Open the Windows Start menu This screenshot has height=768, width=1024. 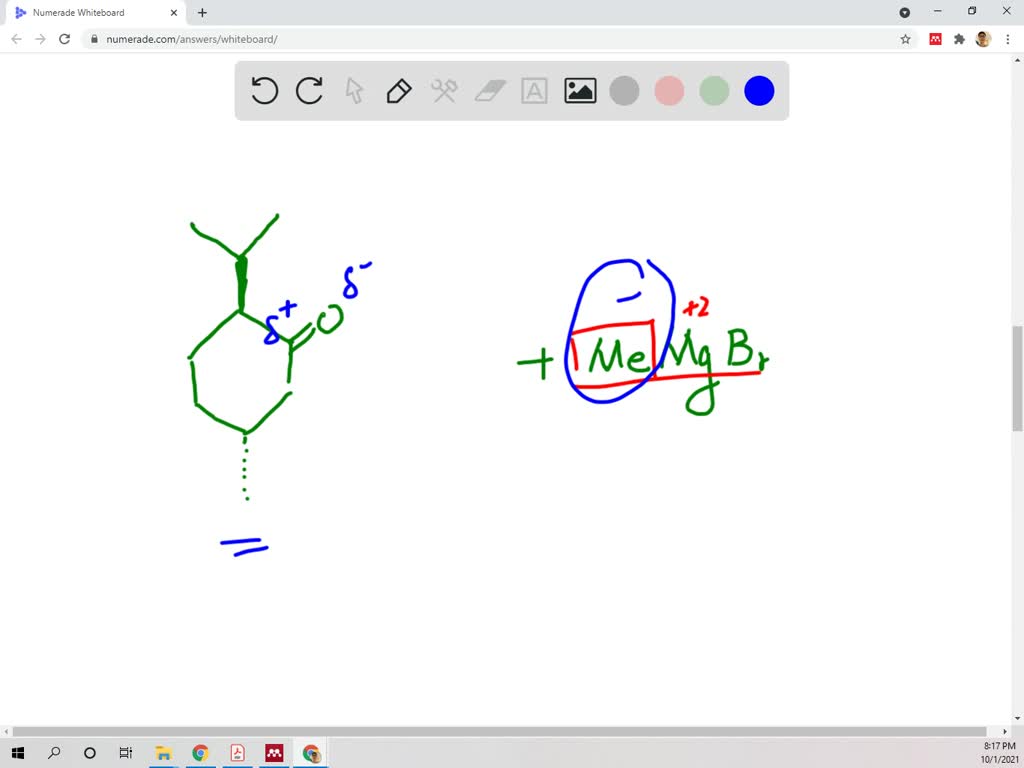[x=18, y=752]
